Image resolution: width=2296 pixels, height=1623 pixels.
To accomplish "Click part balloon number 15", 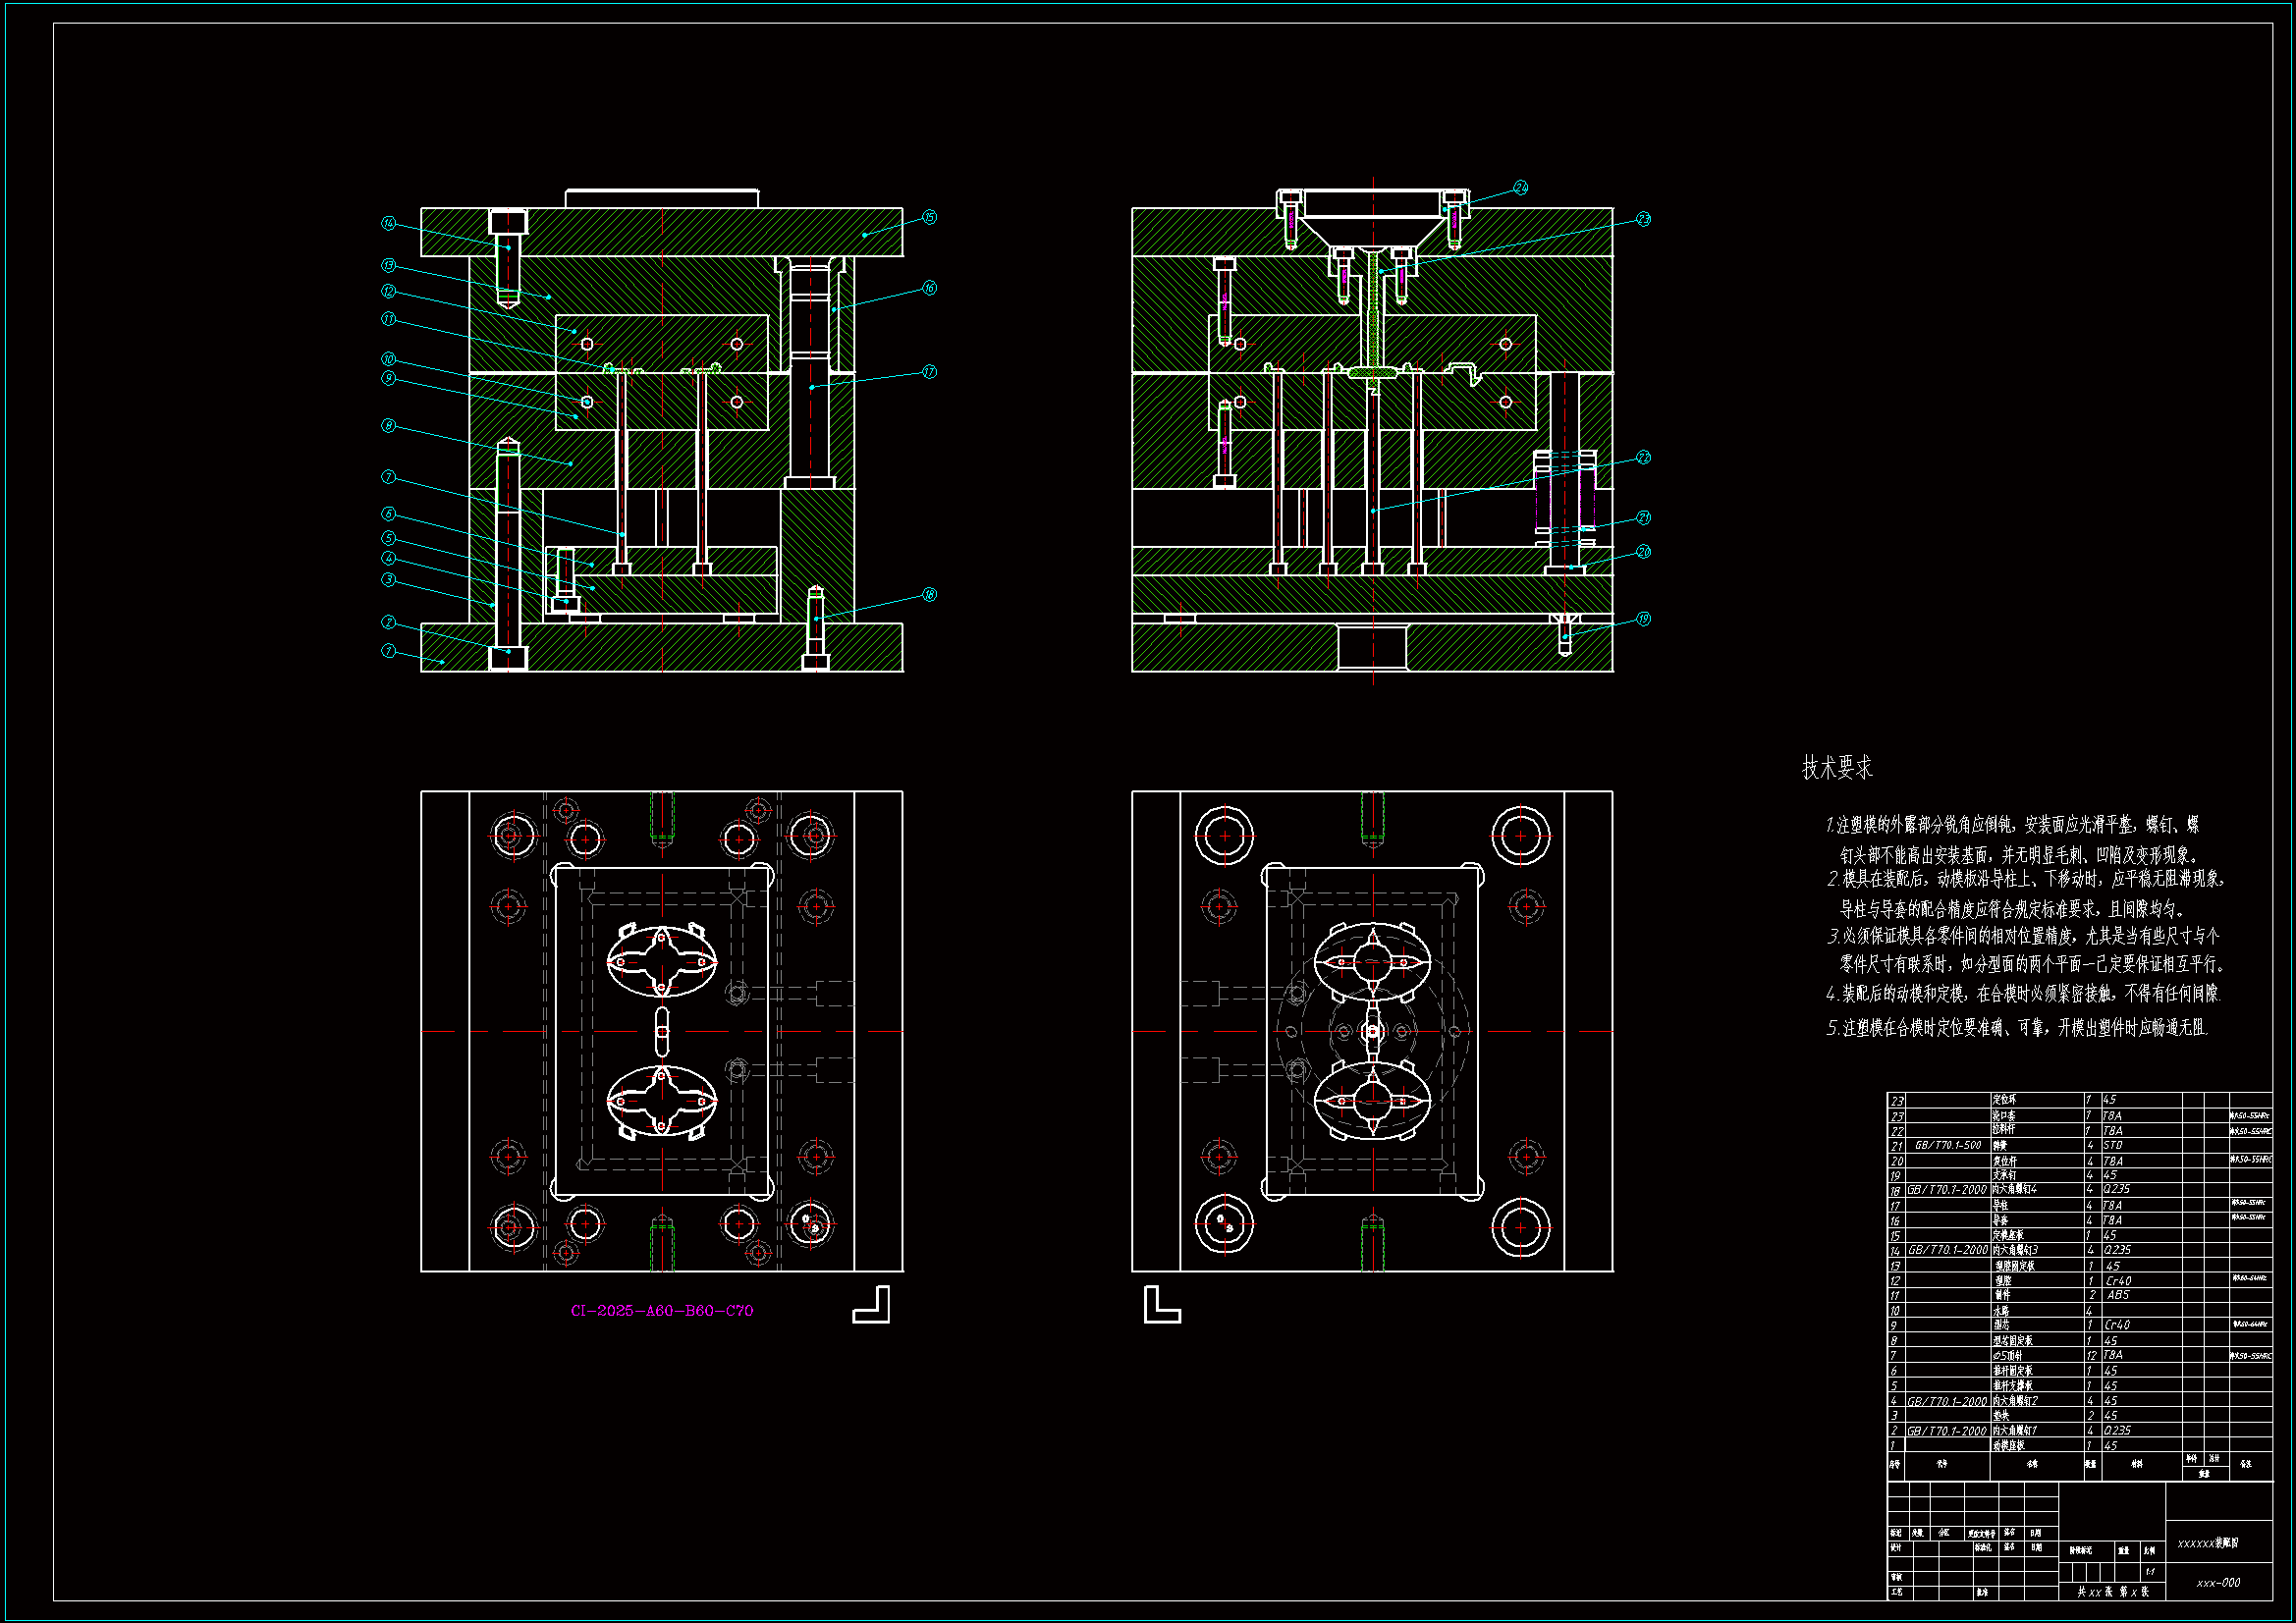I will (x=929, y=217).
